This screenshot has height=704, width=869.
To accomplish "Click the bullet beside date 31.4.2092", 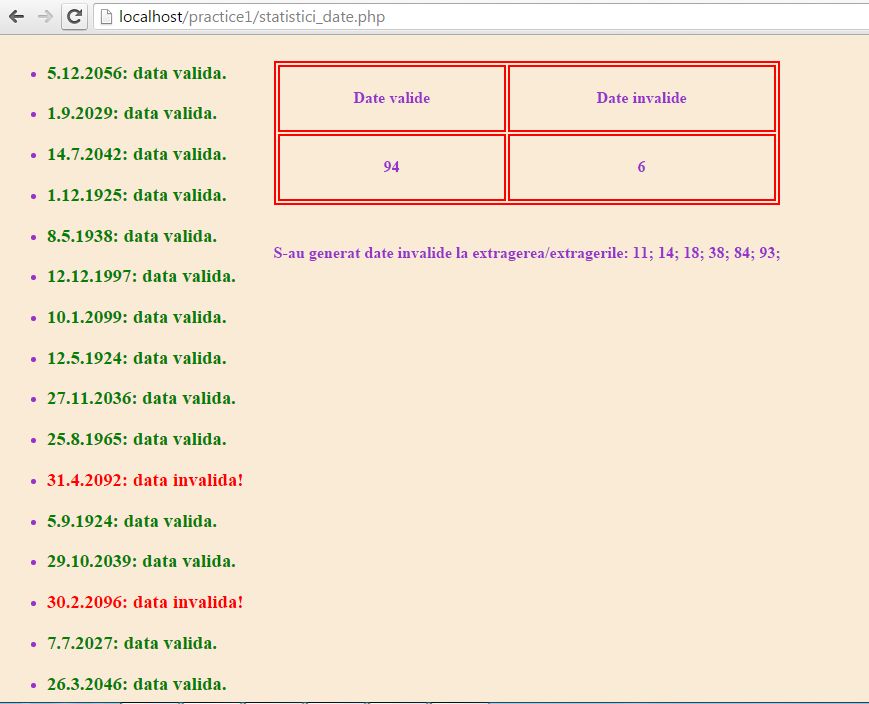I will tap(33, 480).
